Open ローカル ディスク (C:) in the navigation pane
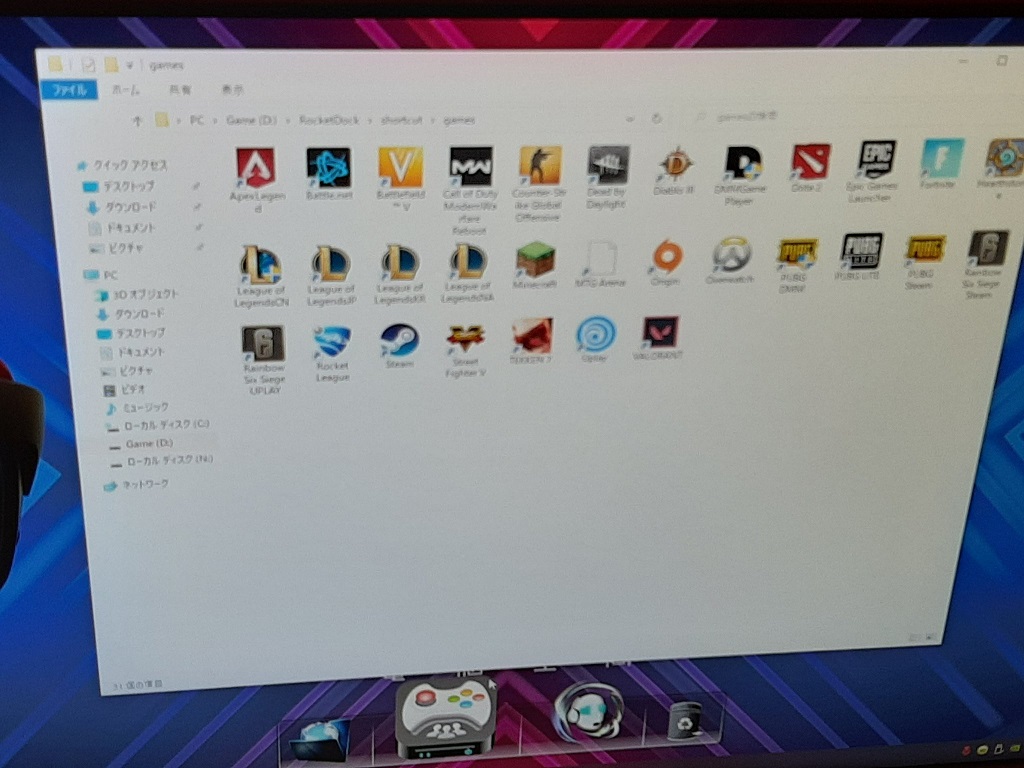Image resolution: width=1024 pixels, height=768 pixels. click(158, 426)
